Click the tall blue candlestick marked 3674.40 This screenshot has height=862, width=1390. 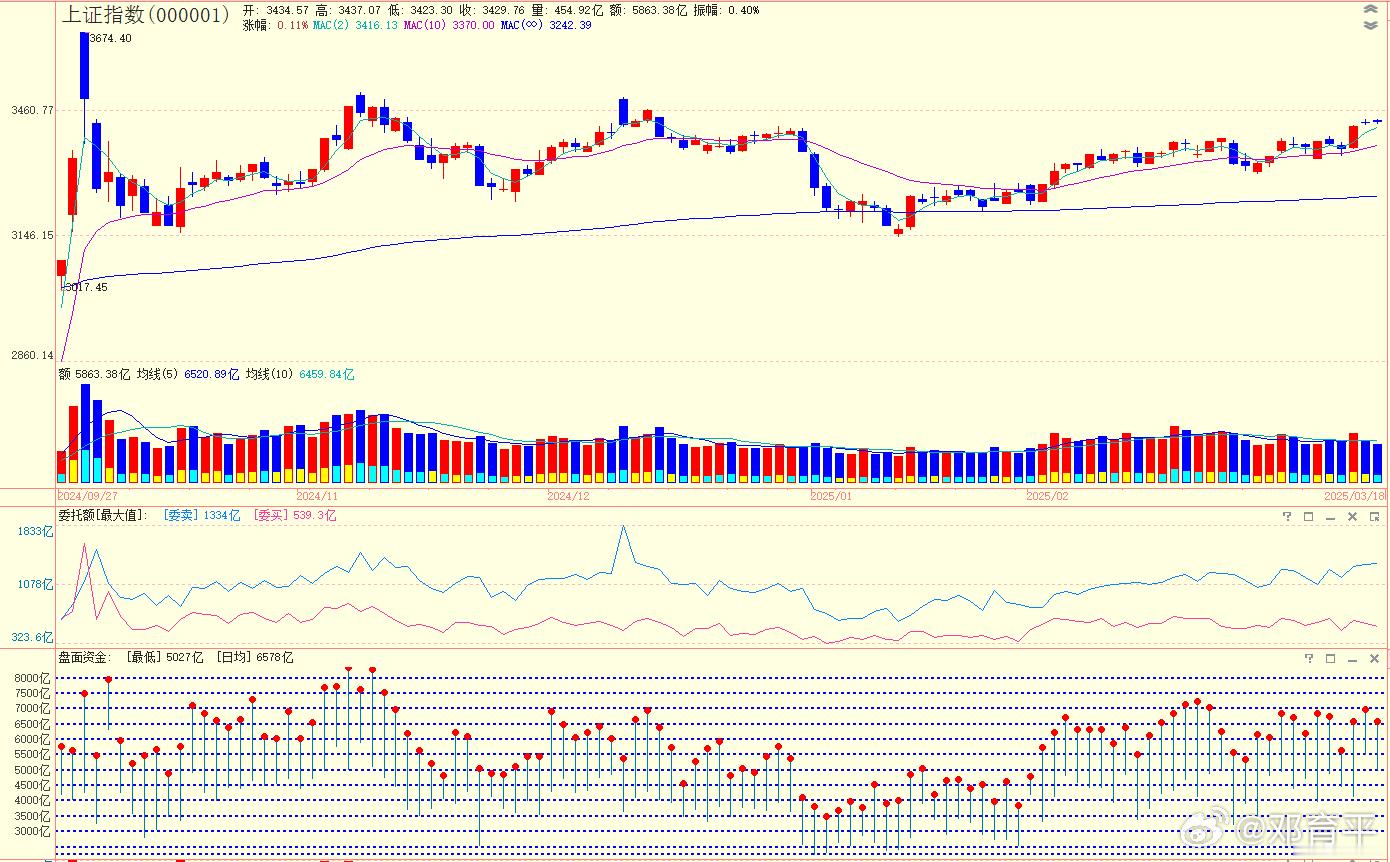(85, 65)
